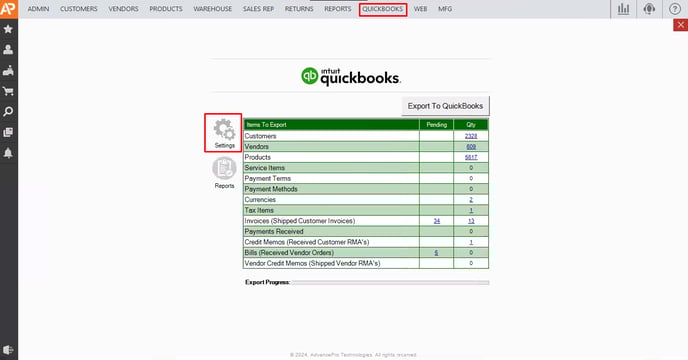This screenshot has height=360, width=688.
Task: Close the QuickBooks panel with red X
Action: [x=681, y=25]
